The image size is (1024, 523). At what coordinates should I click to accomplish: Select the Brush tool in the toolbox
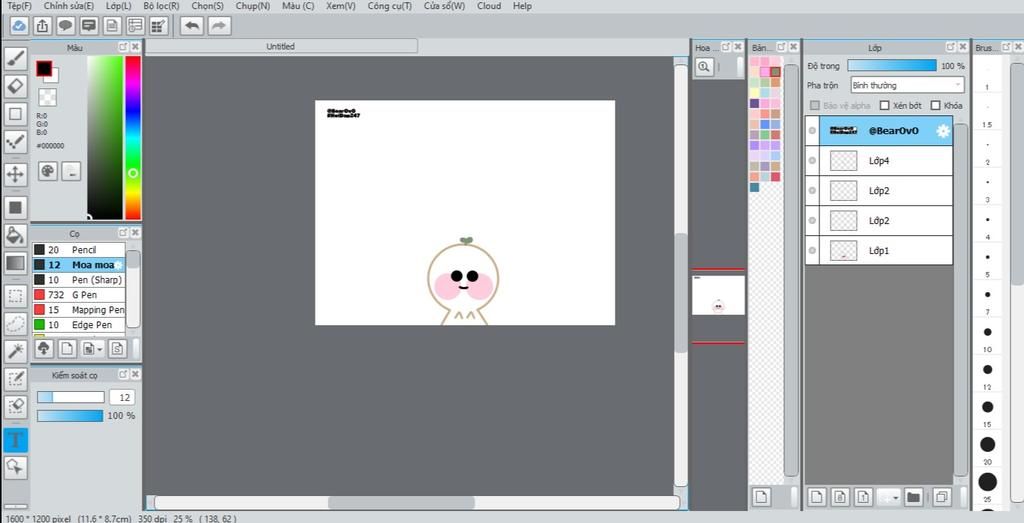(x=16, y=59)
